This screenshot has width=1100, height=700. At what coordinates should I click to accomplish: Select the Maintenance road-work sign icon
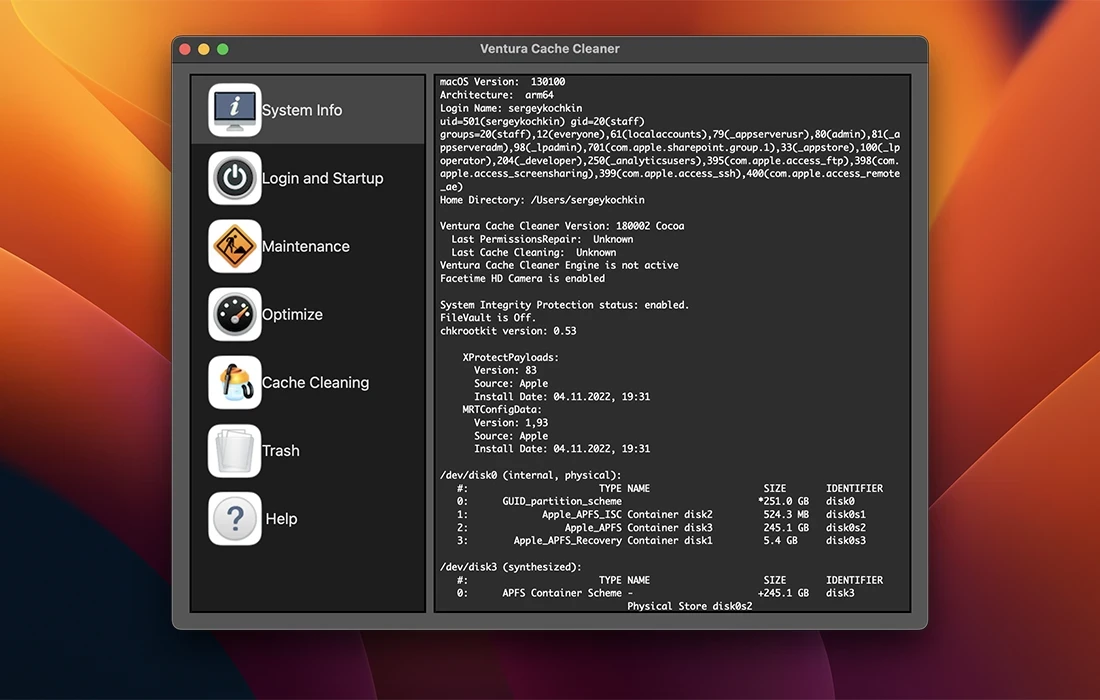click(x=235, y=246)
